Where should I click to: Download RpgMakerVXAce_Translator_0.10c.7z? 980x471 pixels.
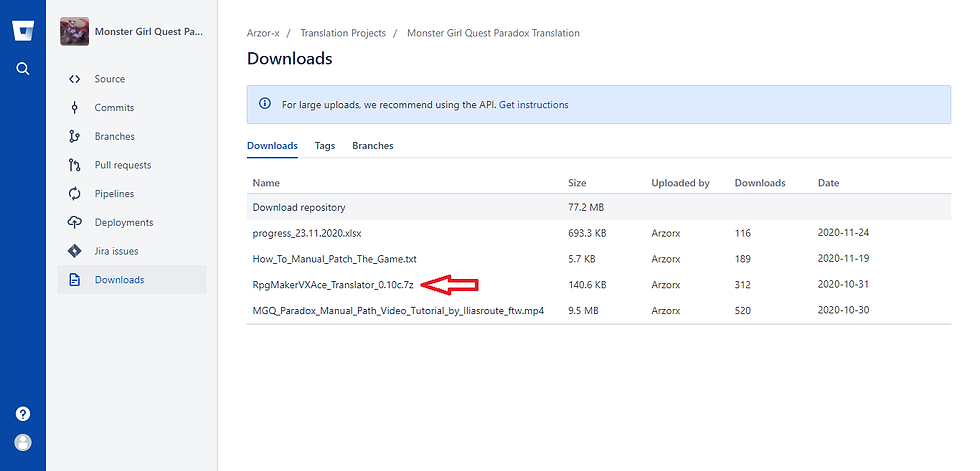[x=333, y=285]
